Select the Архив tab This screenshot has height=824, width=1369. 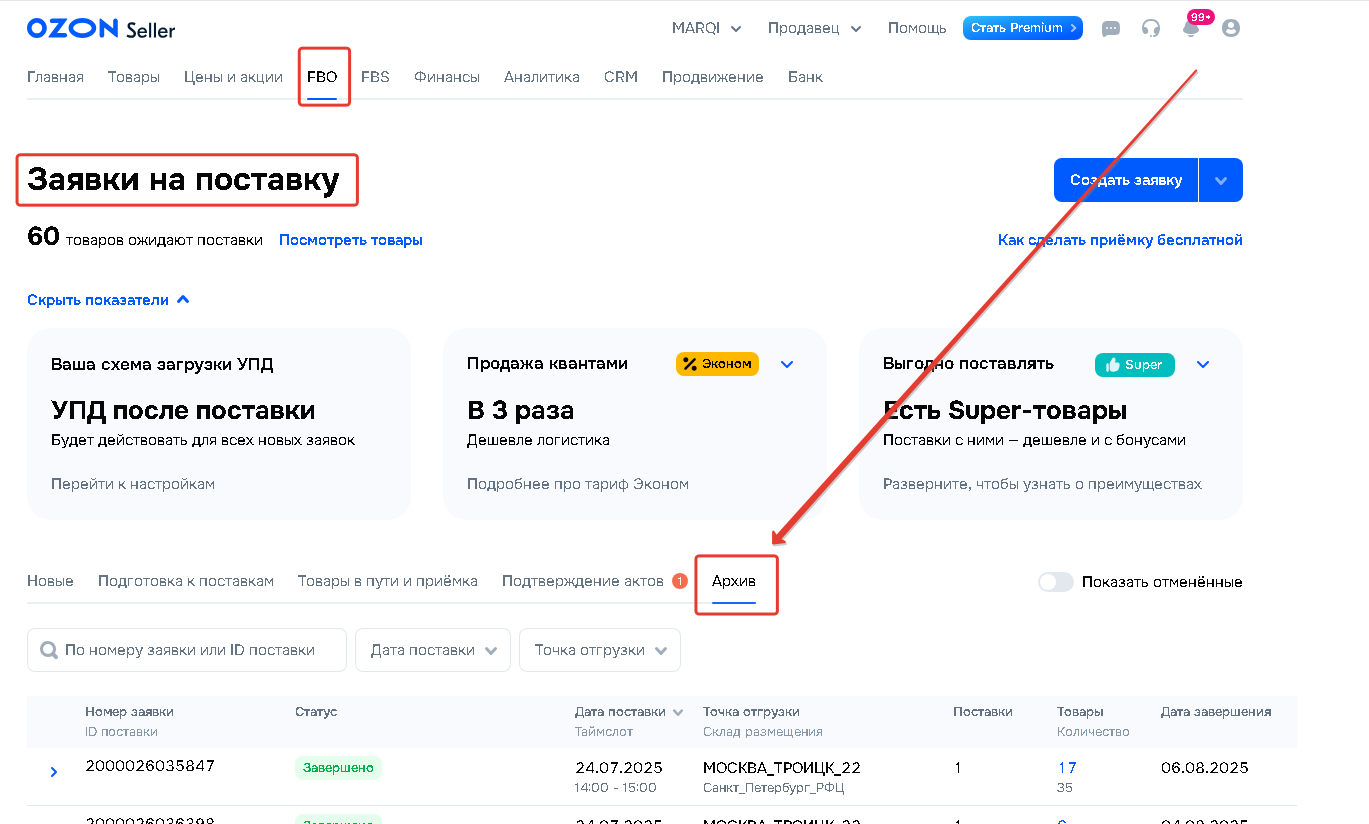tap(734, 581)
